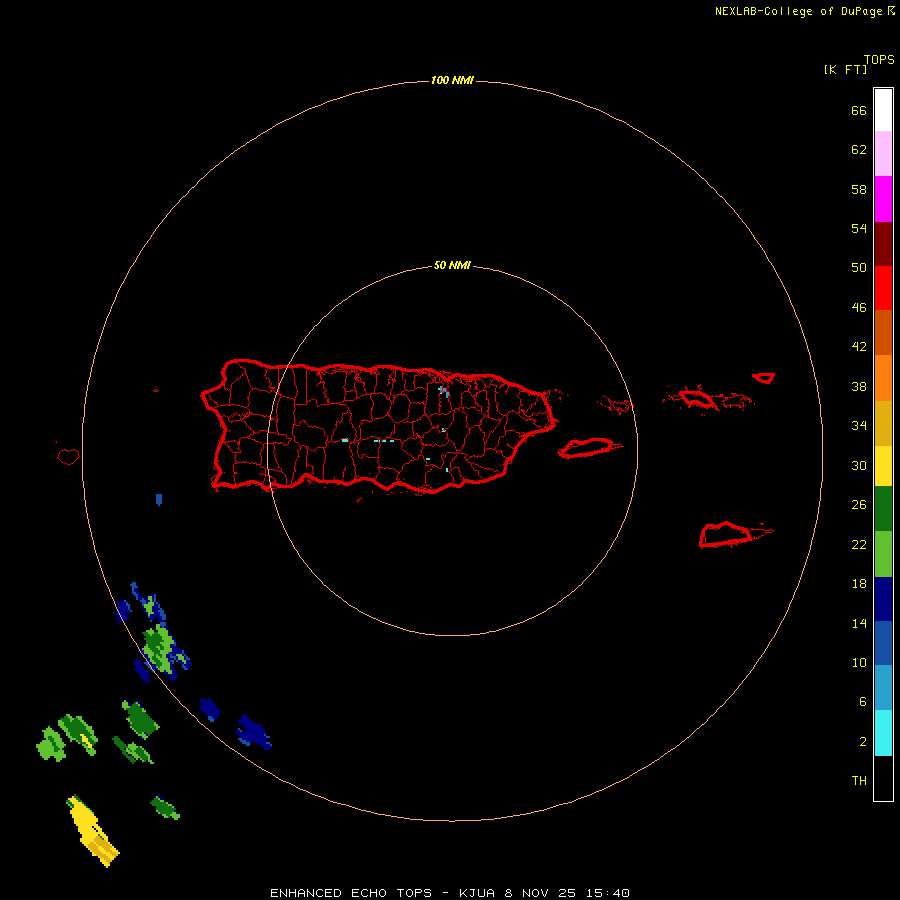This screenshot has height=900, width=900.
Task: Click the '66' legend value
Action: tap(859, 111)
